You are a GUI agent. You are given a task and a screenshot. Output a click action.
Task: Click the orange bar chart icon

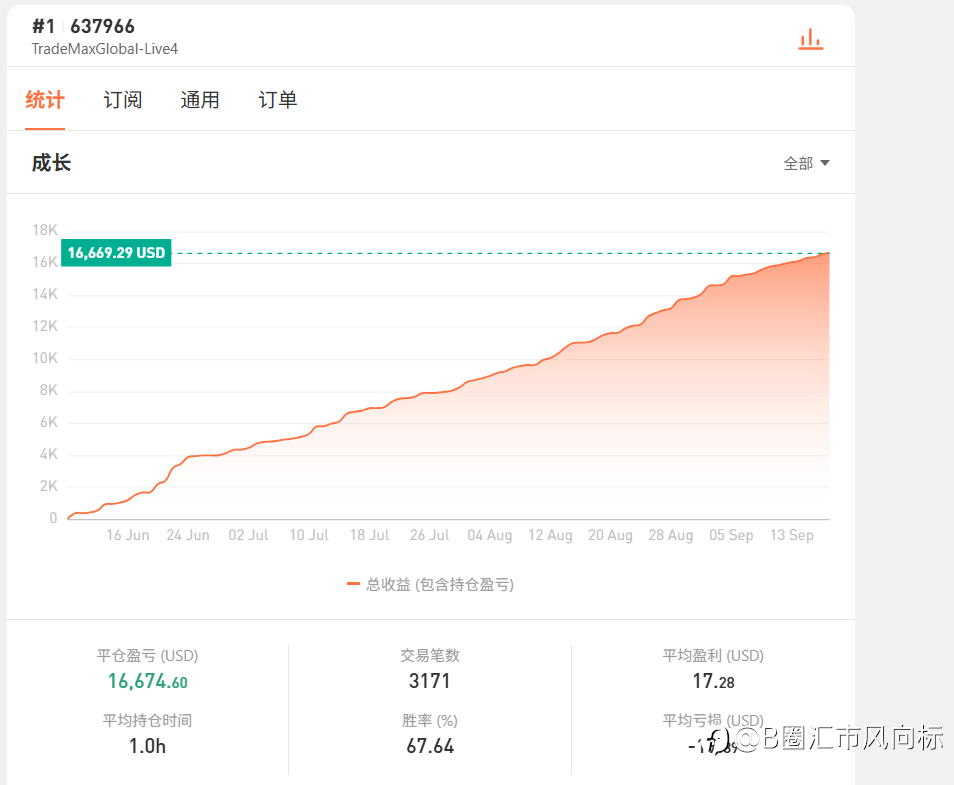[x=810, y=39]
